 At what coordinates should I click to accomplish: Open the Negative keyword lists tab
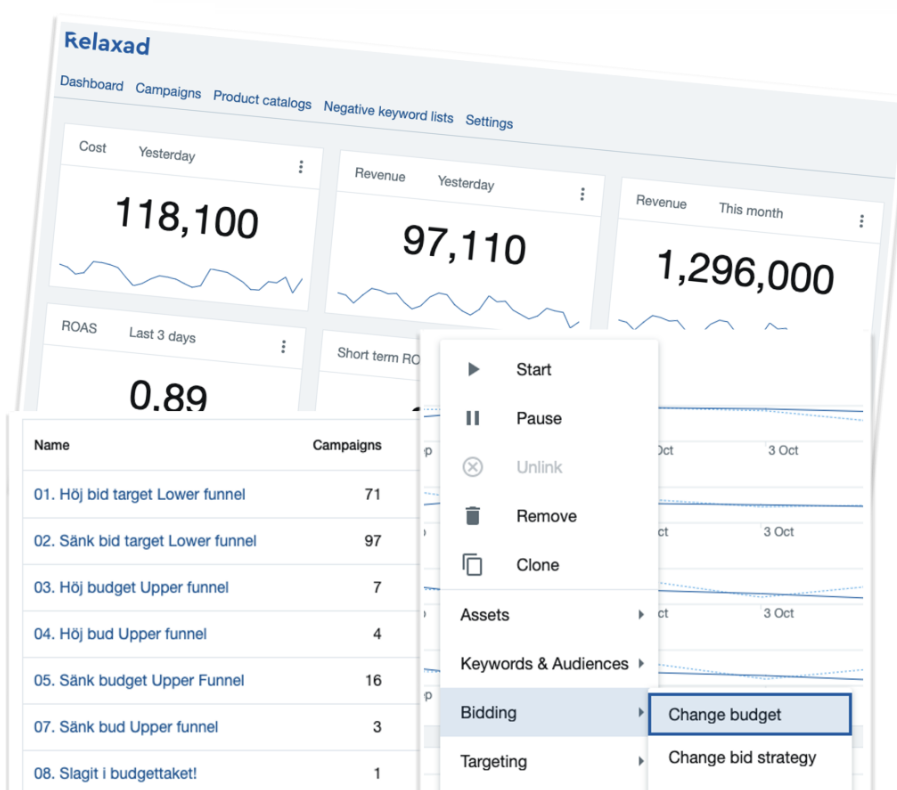point(388,113)
